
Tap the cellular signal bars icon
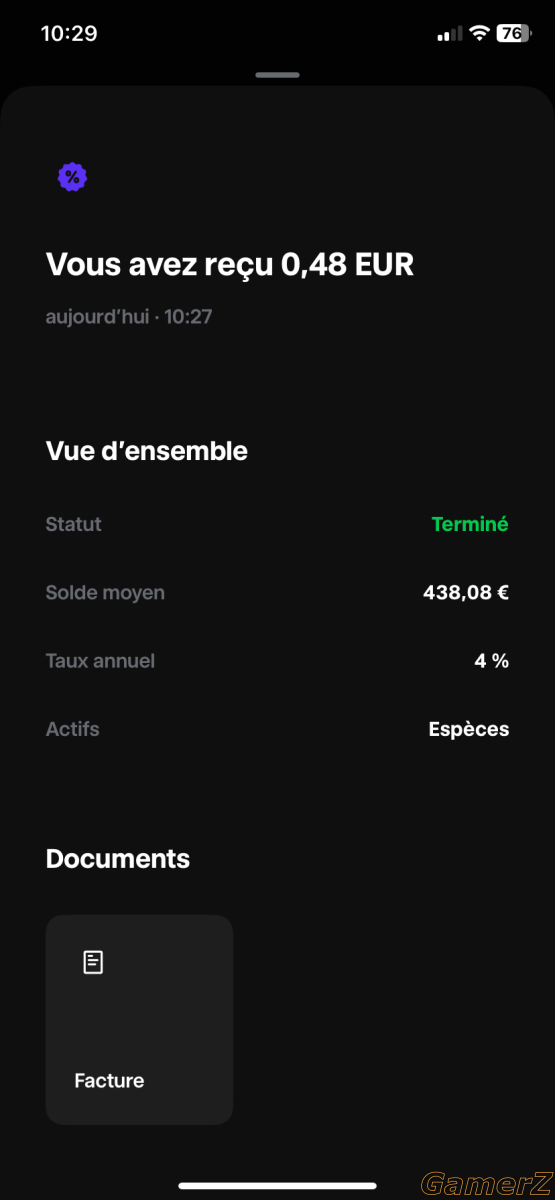(x=450, y=34)
